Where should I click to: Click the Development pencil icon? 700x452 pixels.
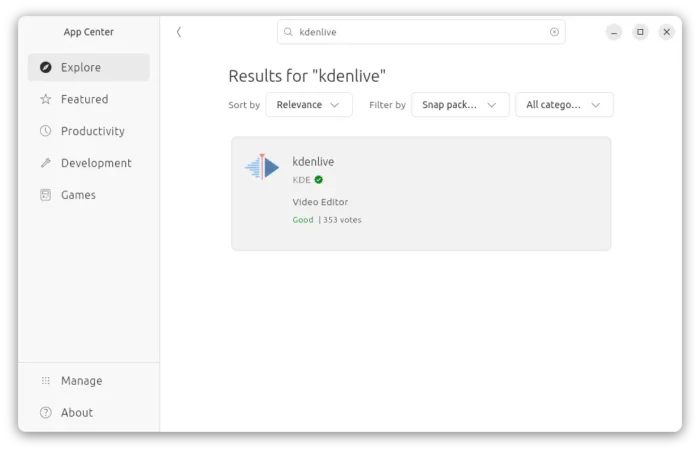[x=45, y=163]
